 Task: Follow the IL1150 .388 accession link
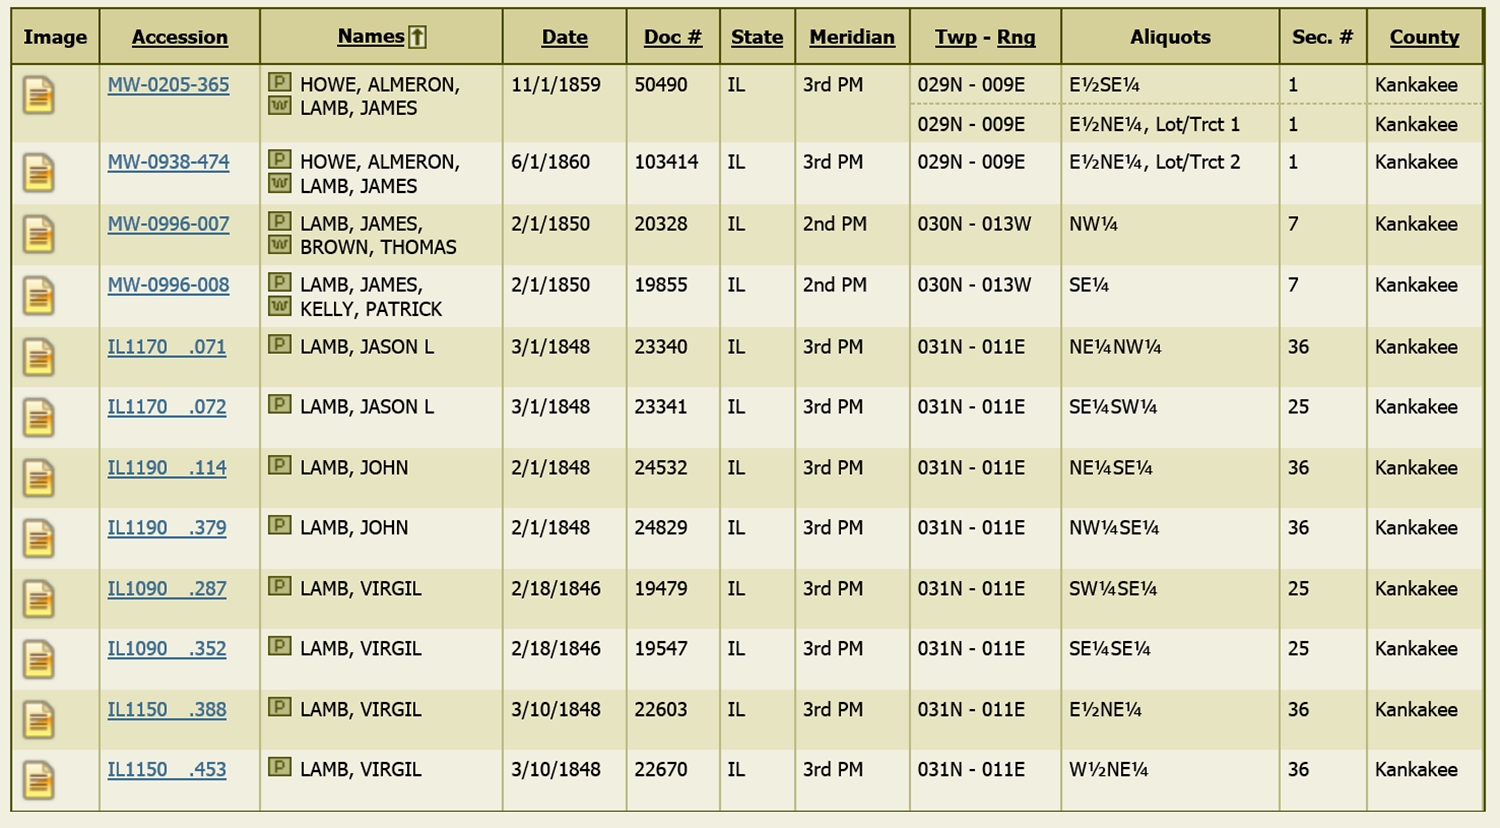167,710
